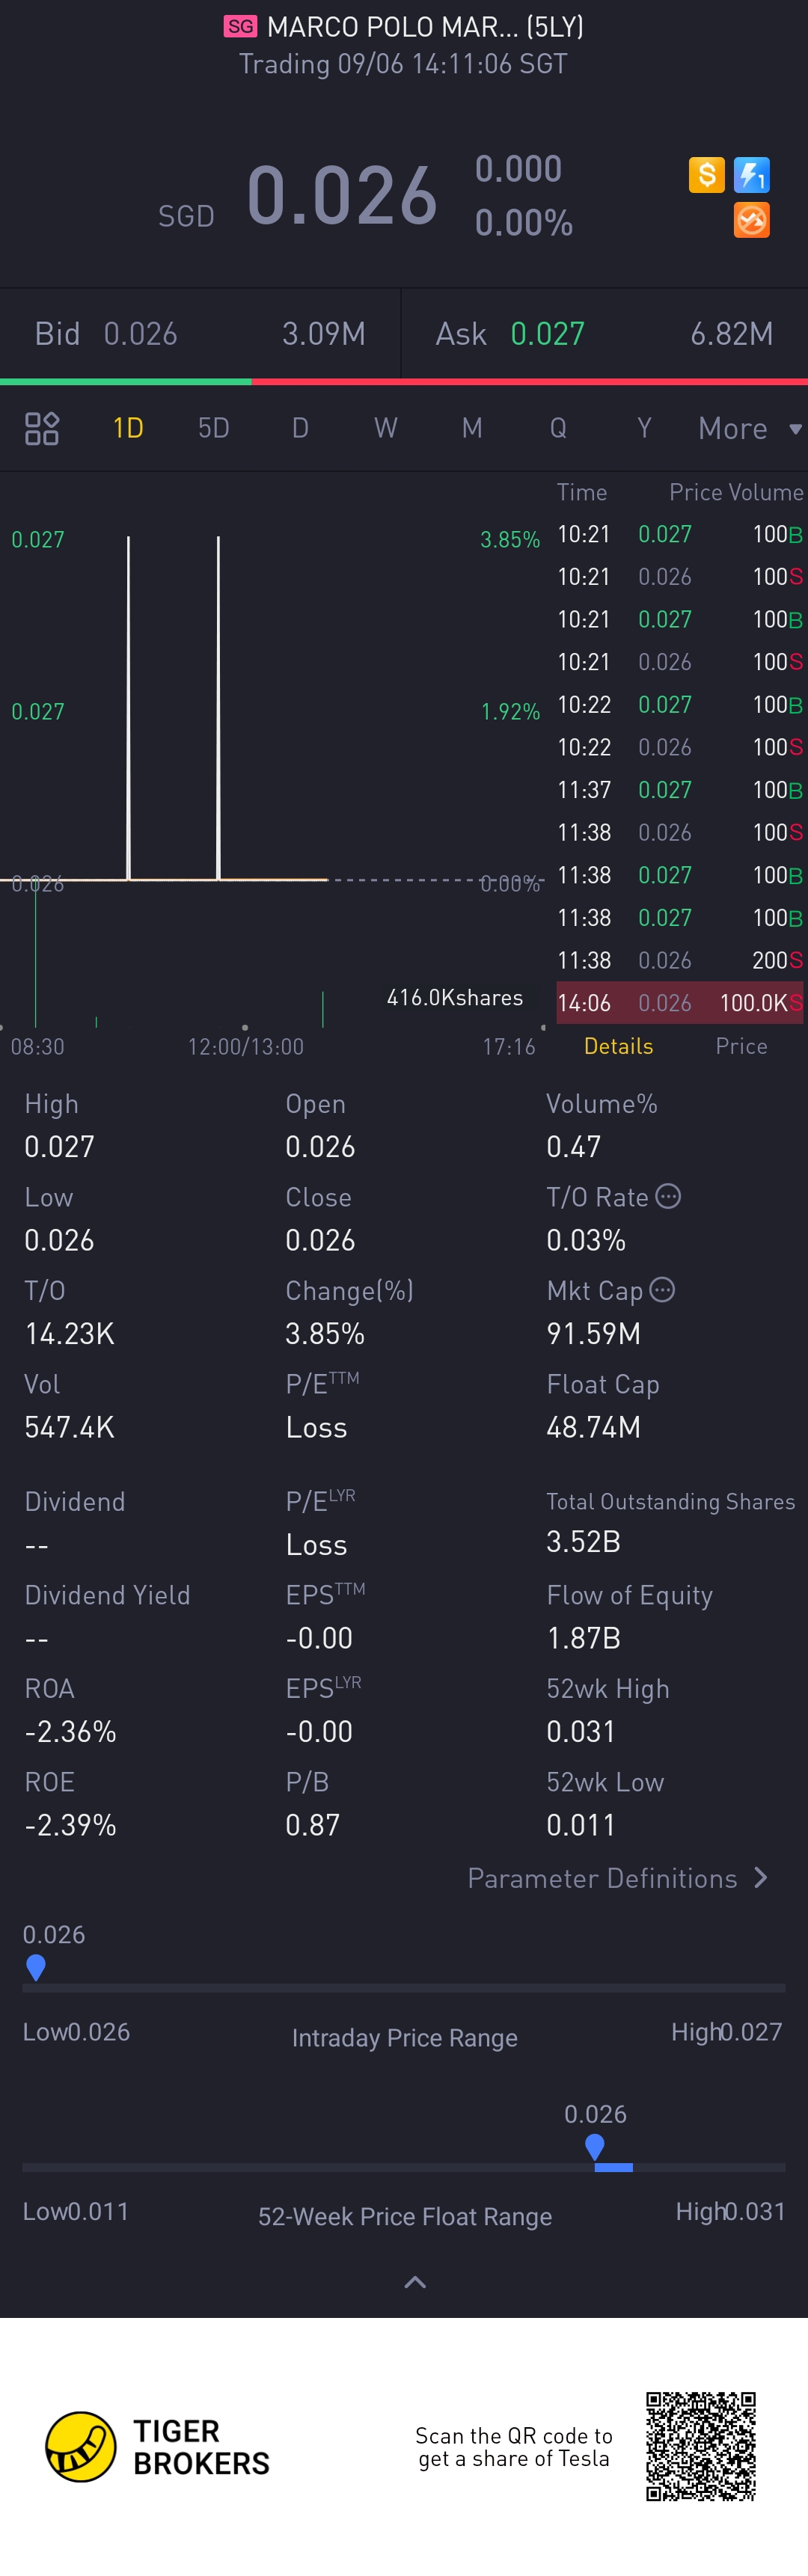
Task: Select the Details tab under trades
Action: (x=618, y=1046)
